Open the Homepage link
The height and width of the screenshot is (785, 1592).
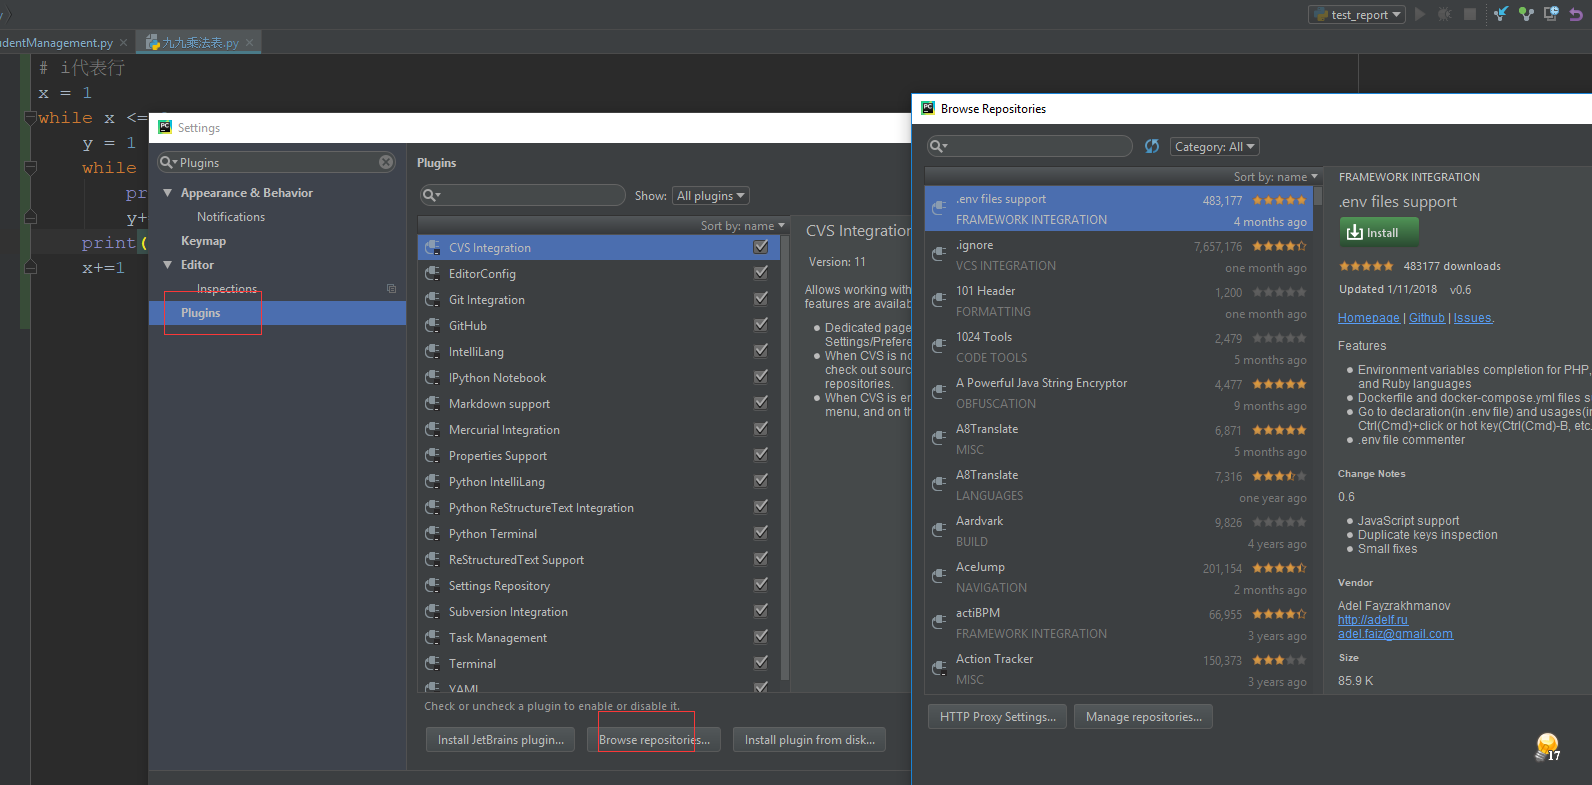[x=1368, y=318]
